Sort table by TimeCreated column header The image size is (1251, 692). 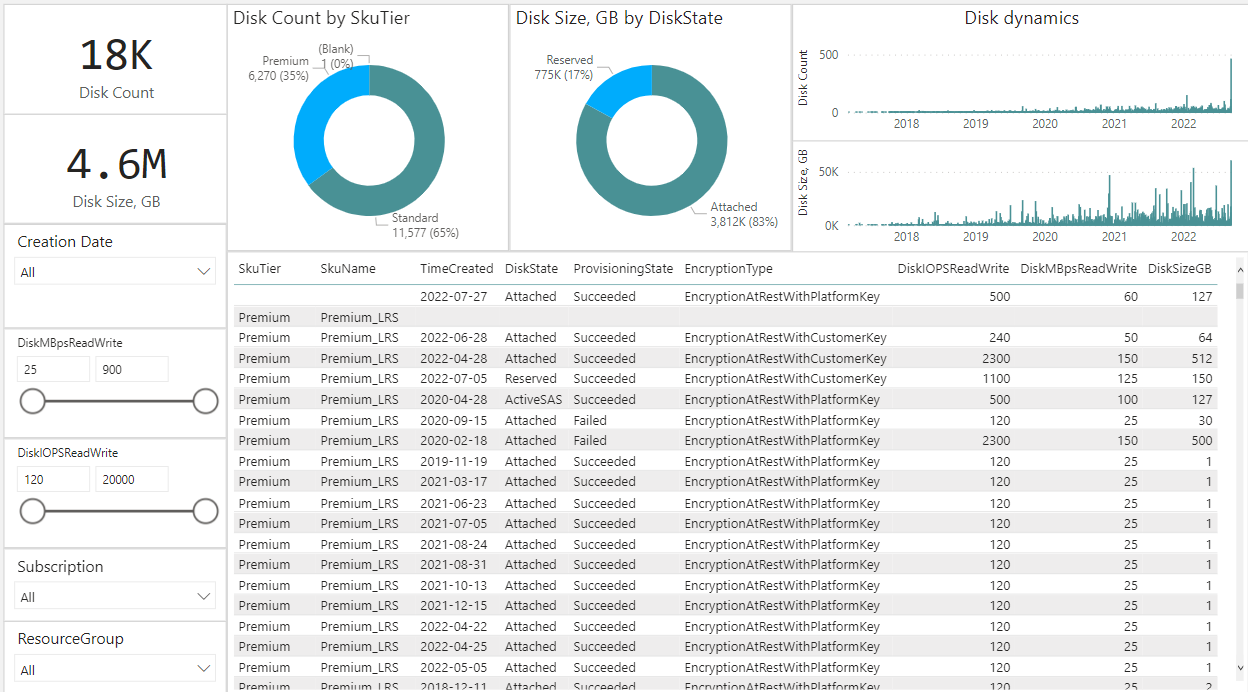coord(456,268)
